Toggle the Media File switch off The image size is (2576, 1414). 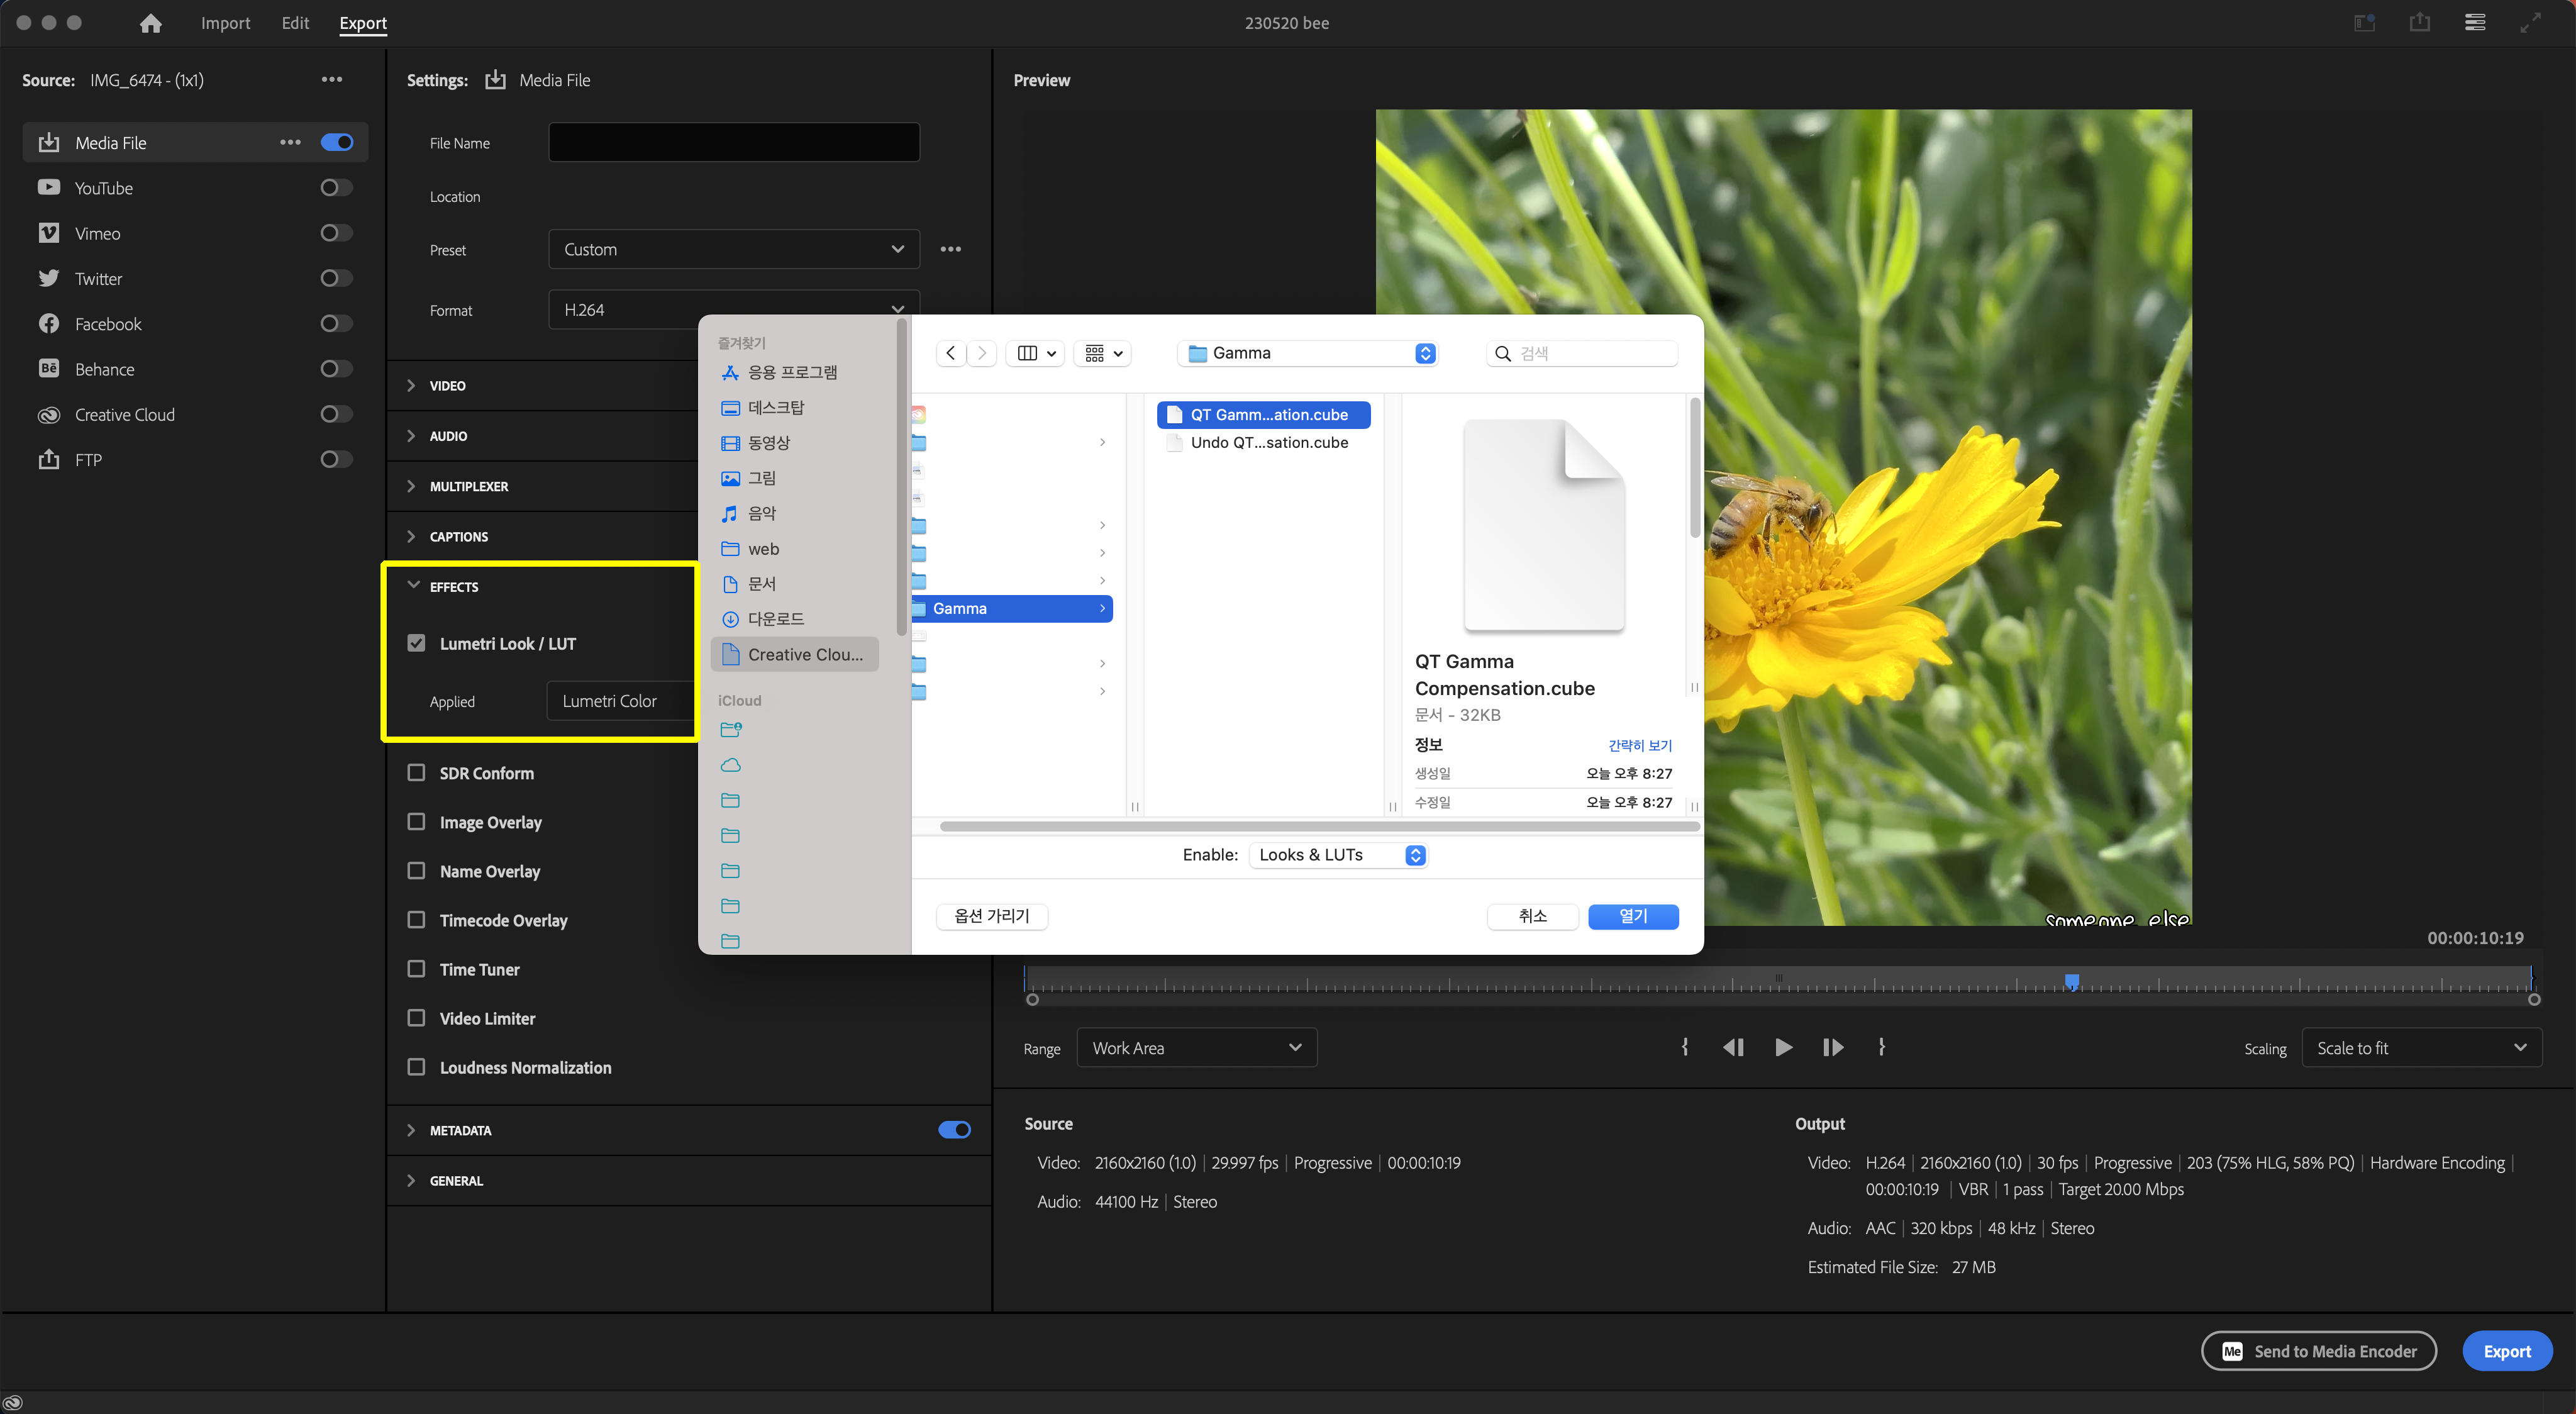pos(337,142)
